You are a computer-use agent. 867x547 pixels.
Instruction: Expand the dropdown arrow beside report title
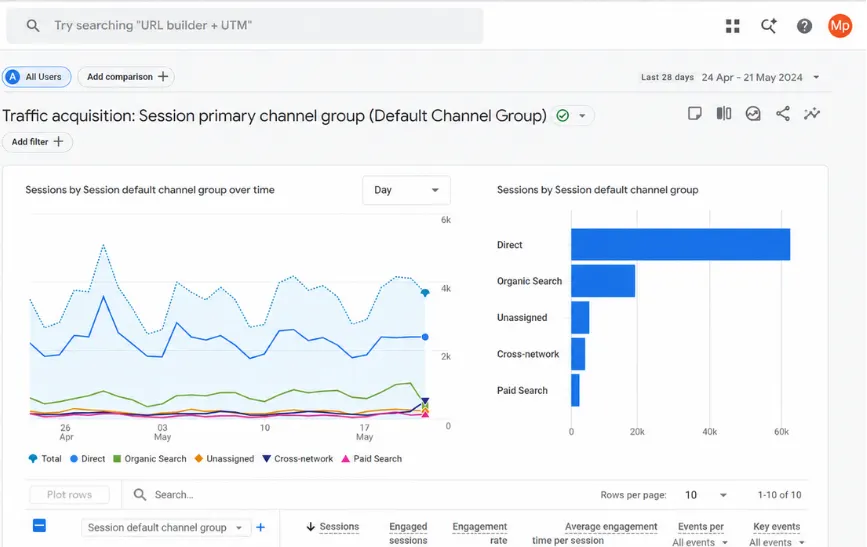pyautogui.click(x=582, y=116)
